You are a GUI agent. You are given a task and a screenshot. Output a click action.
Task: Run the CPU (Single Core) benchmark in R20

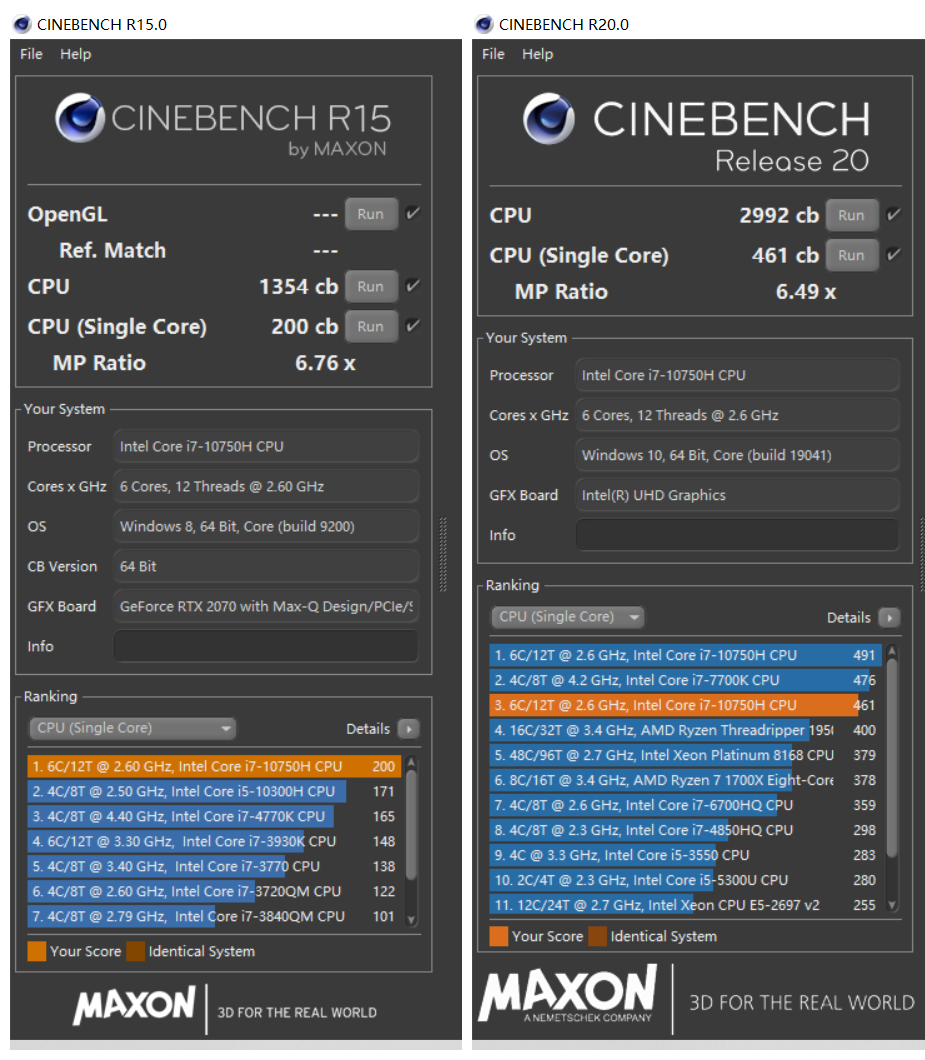(x=851, y=256)
